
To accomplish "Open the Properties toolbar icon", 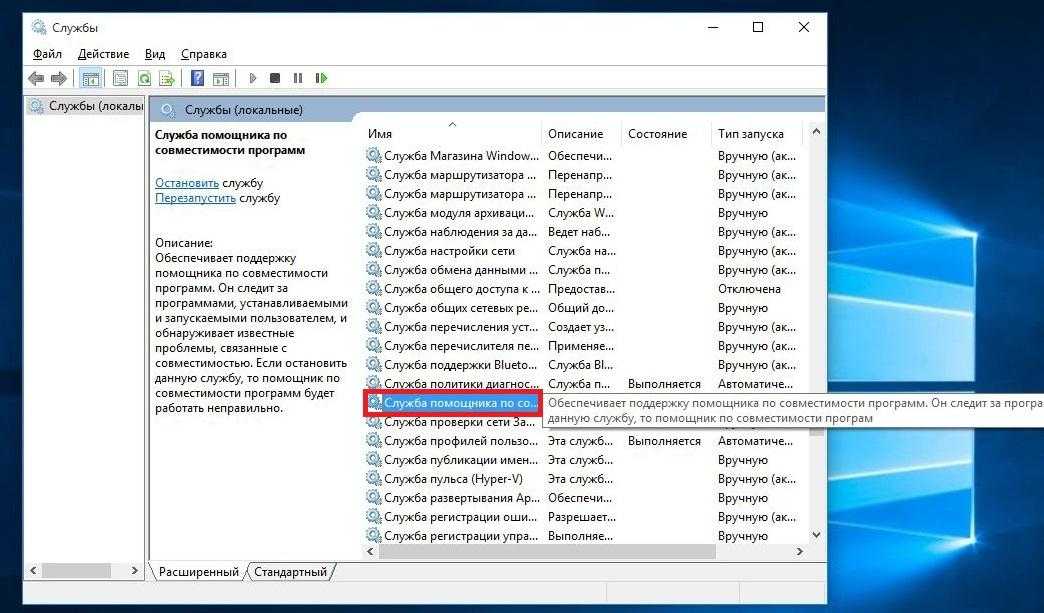I will [121, 78].
